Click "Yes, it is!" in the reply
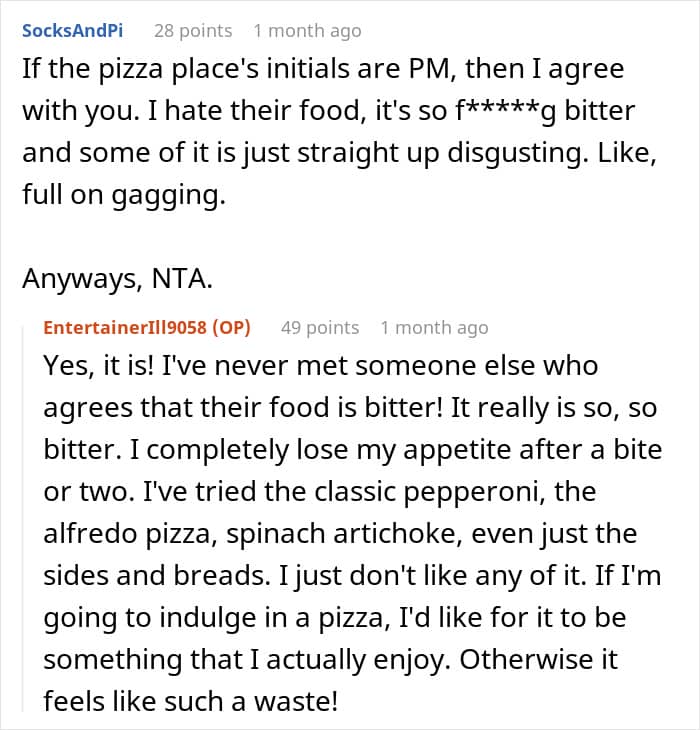 (x=98, y=366)
